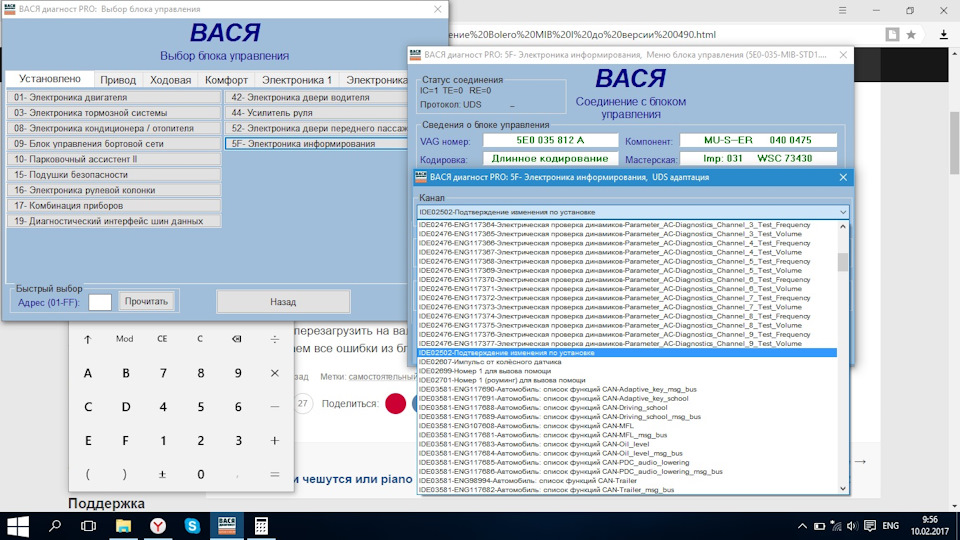Open Task View from the taskbar
Image resolution: width=960 pixels, height=540 pixels.
(89, 526)
